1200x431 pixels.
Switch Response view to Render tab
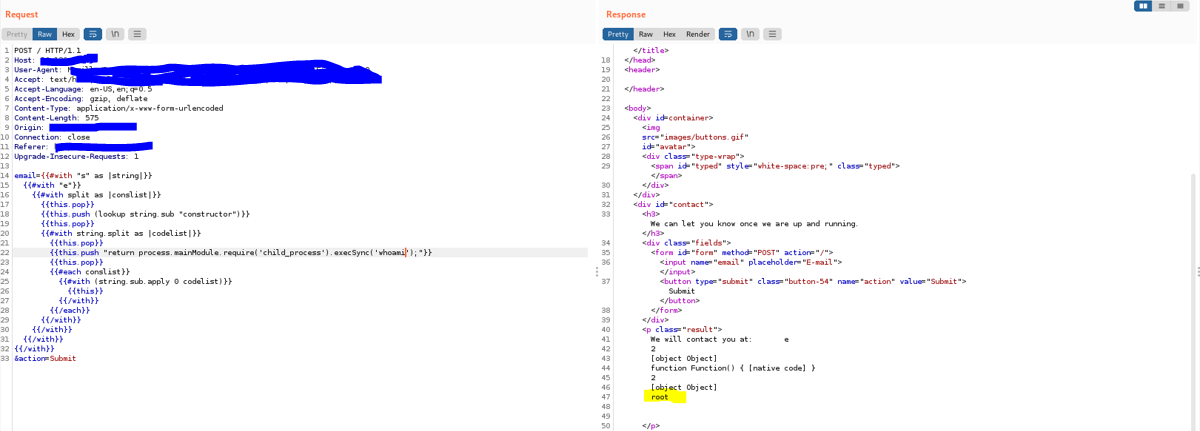[x=698, y=34]
